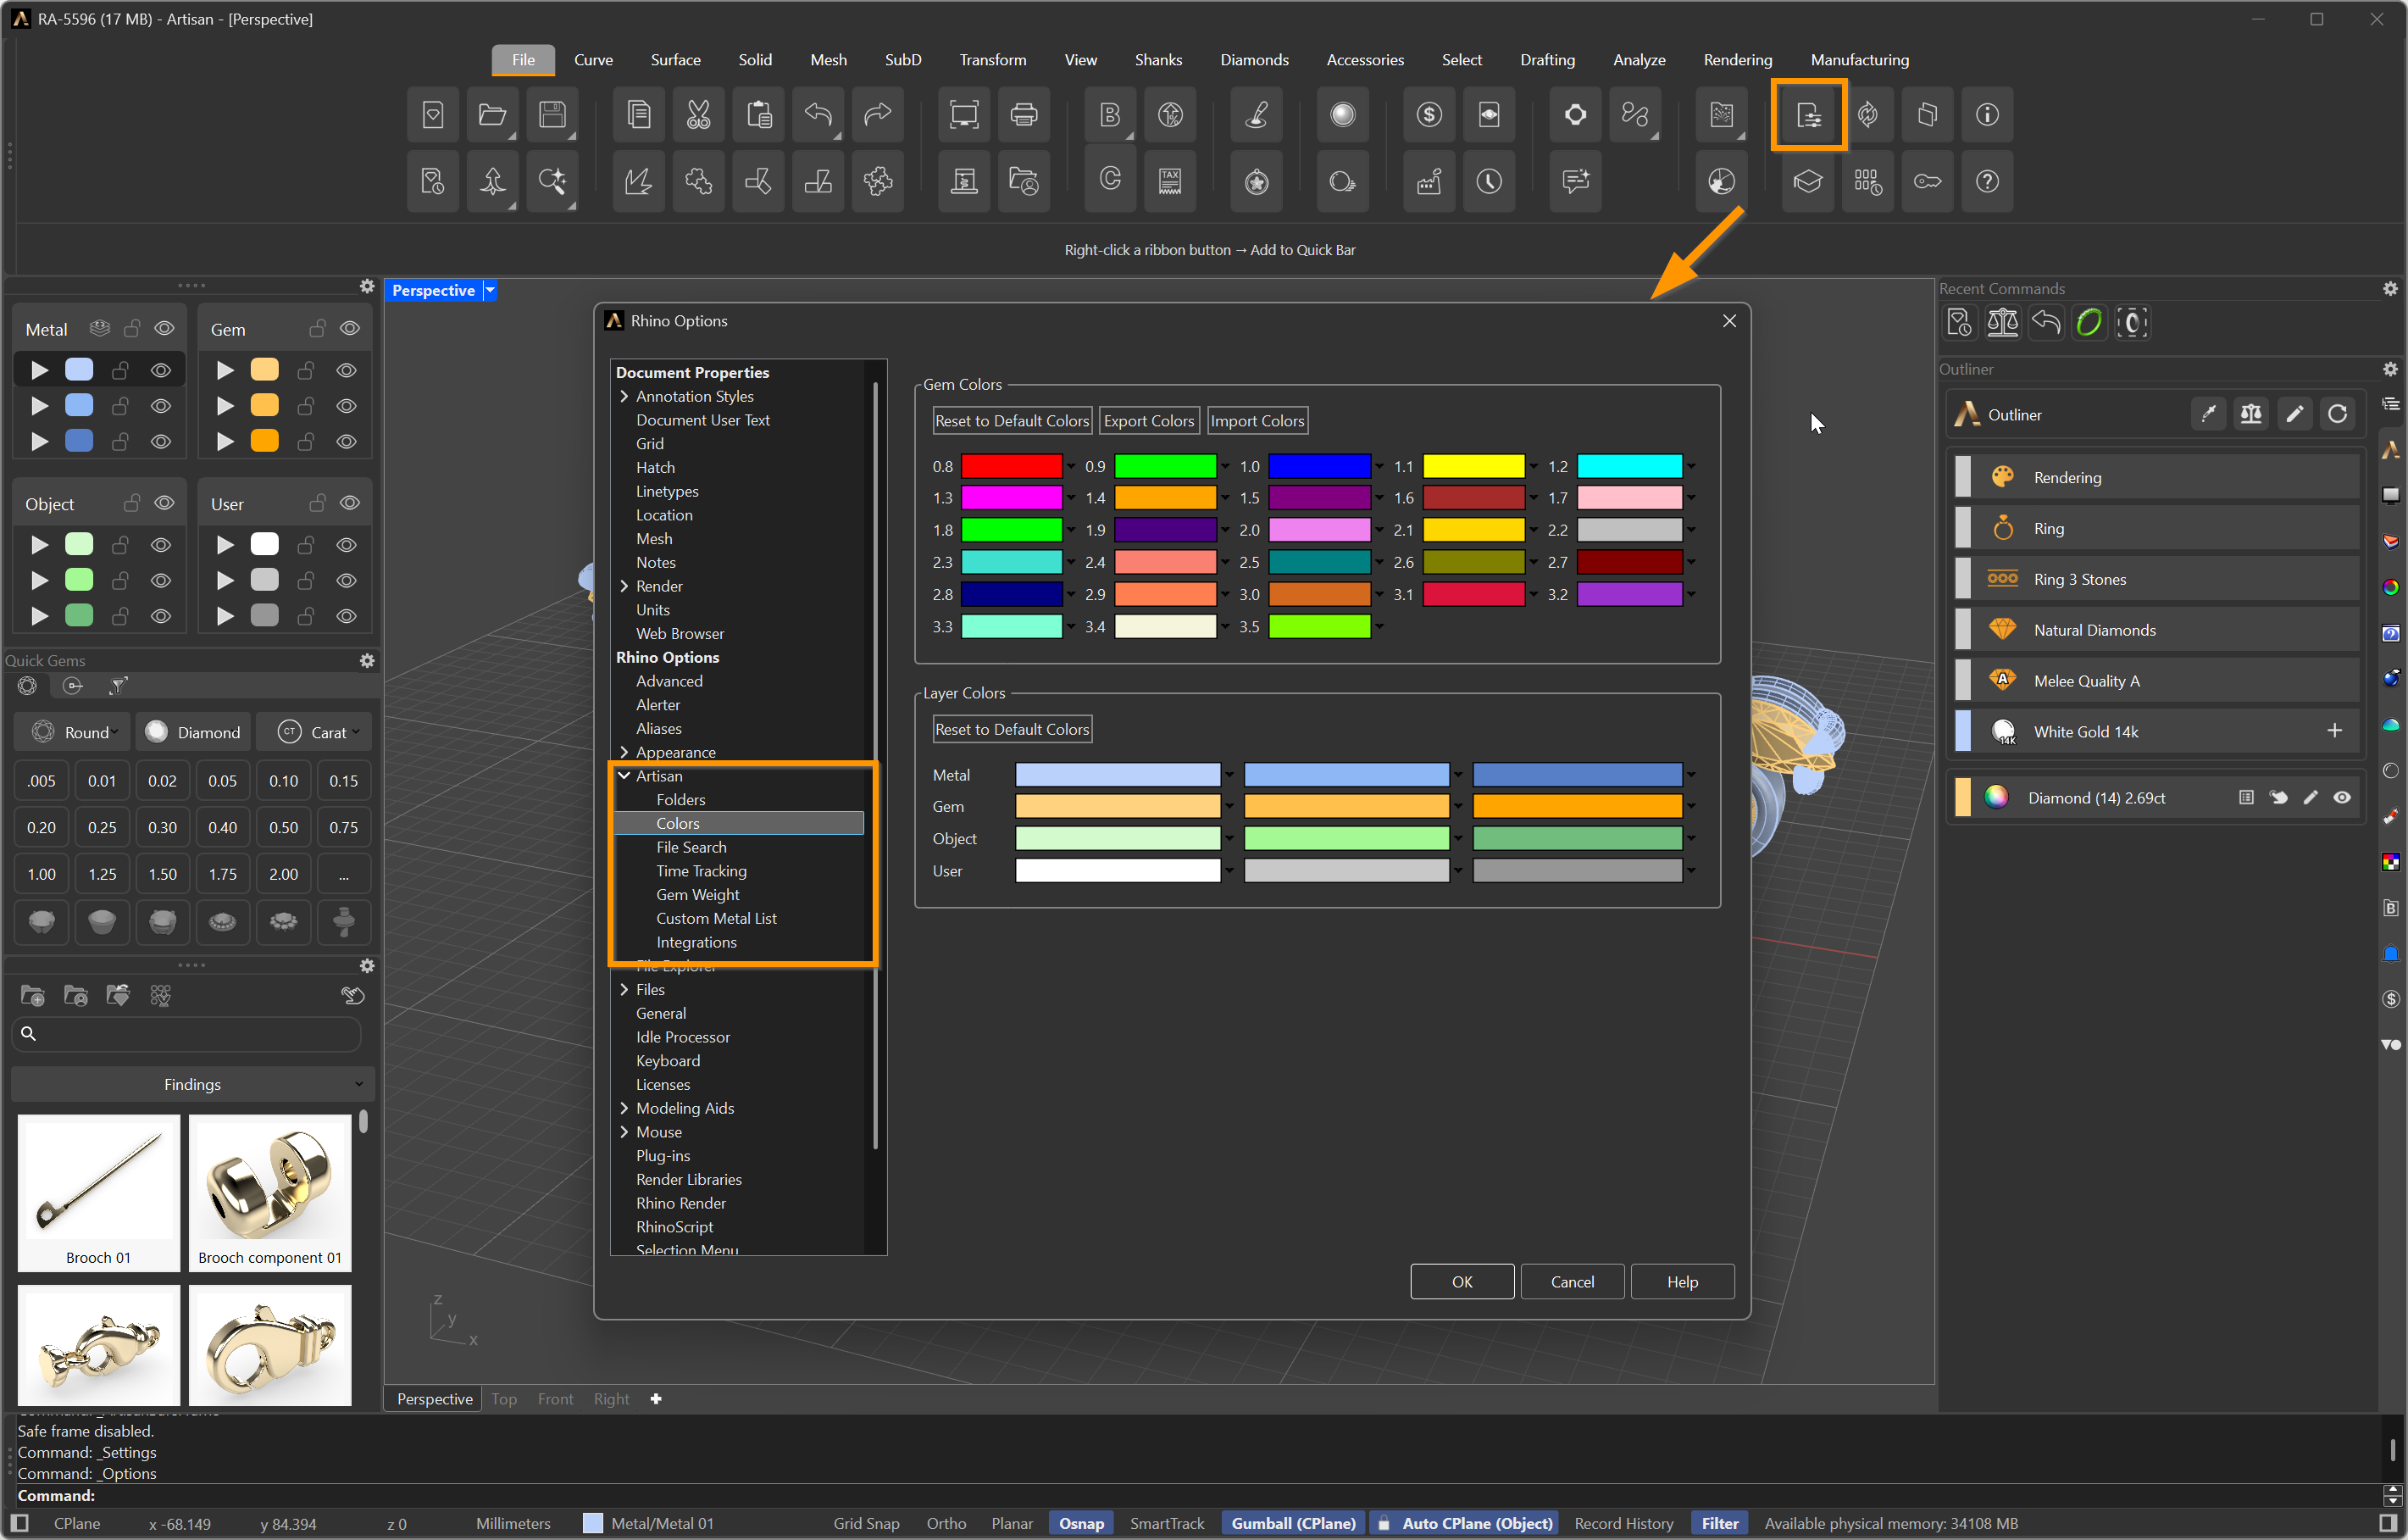The image size is (2408, 1540).
Task: Collapse the Artisan tree node
Action: tap(624, 776)
